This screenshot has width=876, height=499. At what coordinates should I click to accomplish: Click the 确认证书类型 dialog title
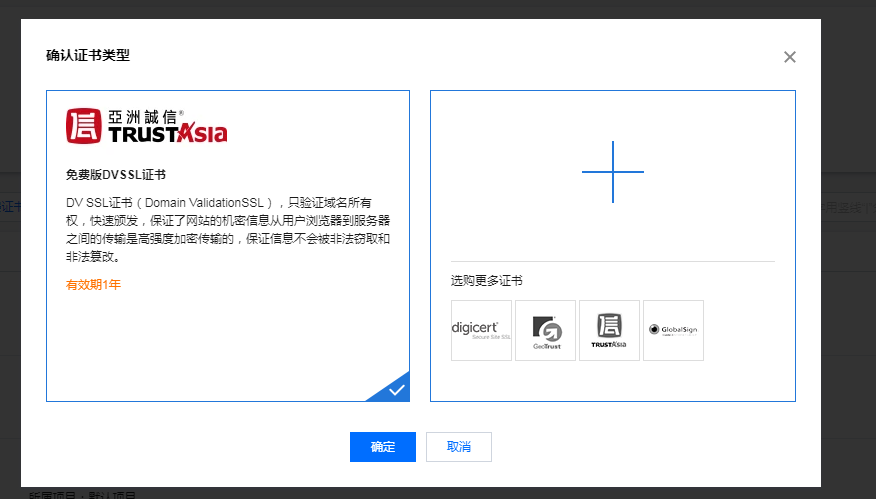coord(88,55)
